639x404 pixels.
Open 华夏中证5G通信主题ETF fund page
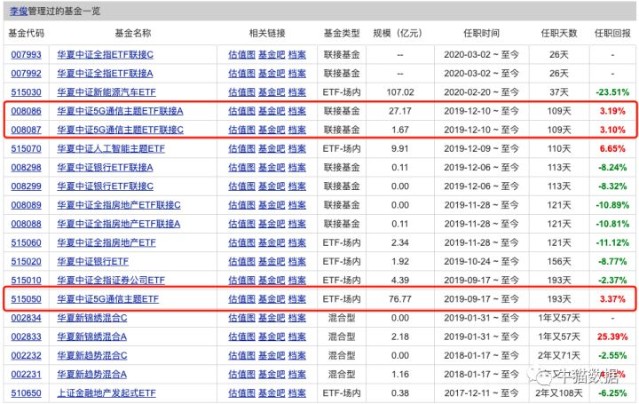(x=108, y=299)
